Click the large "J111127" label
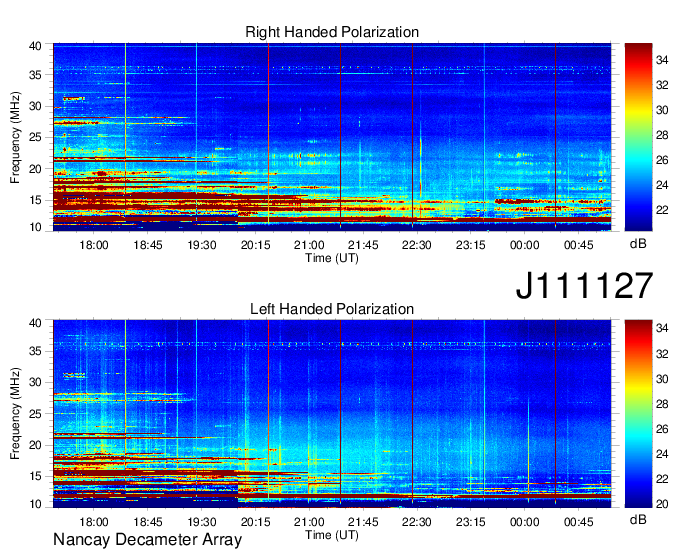Viewport: 680px width, 552px height. (x=584, y=286)
